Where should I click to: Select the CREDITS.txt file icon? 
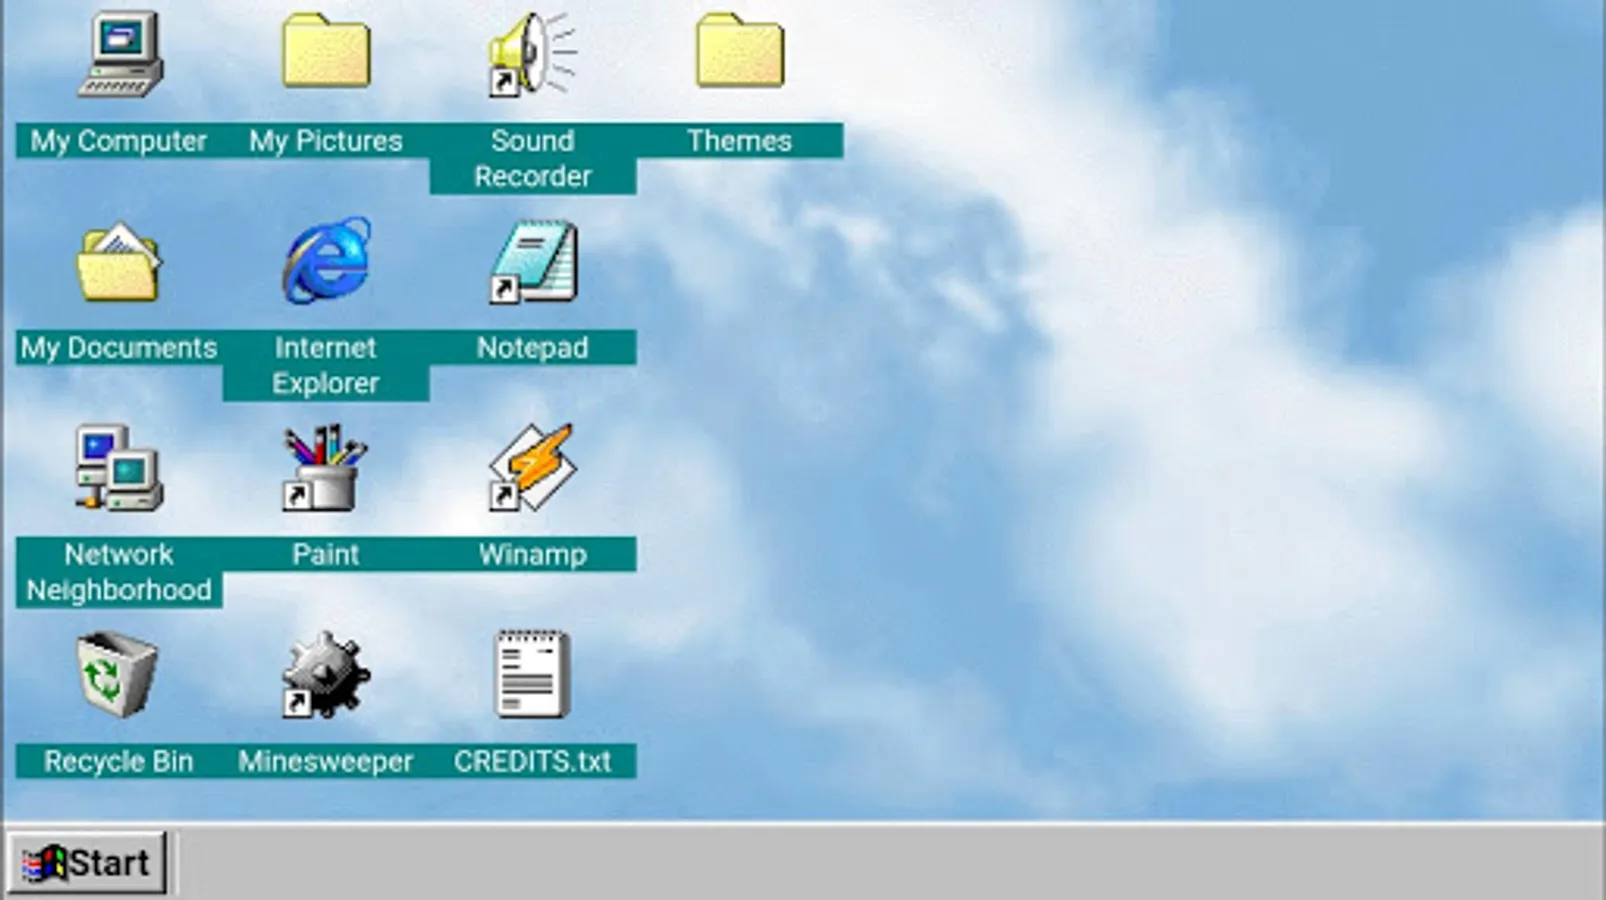(x=533, y=674)
